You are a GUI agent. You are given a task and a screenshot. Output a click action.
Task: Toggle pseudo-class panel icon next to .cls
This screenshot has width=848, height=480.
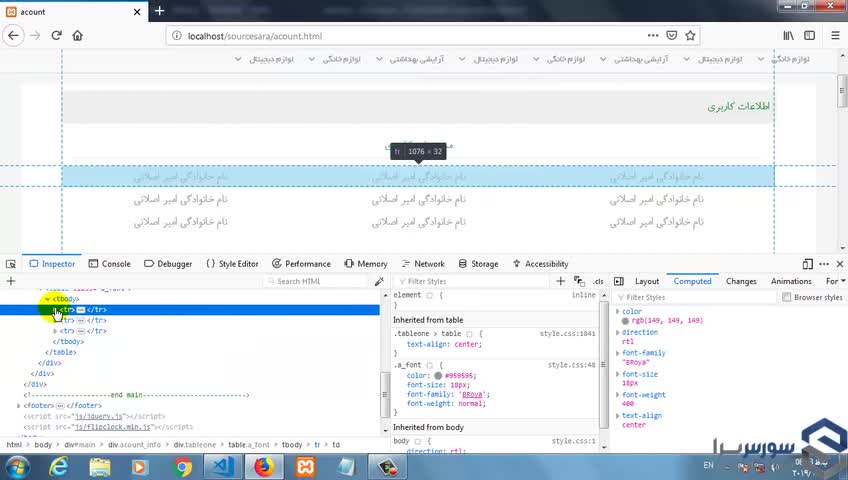point(579,281)
